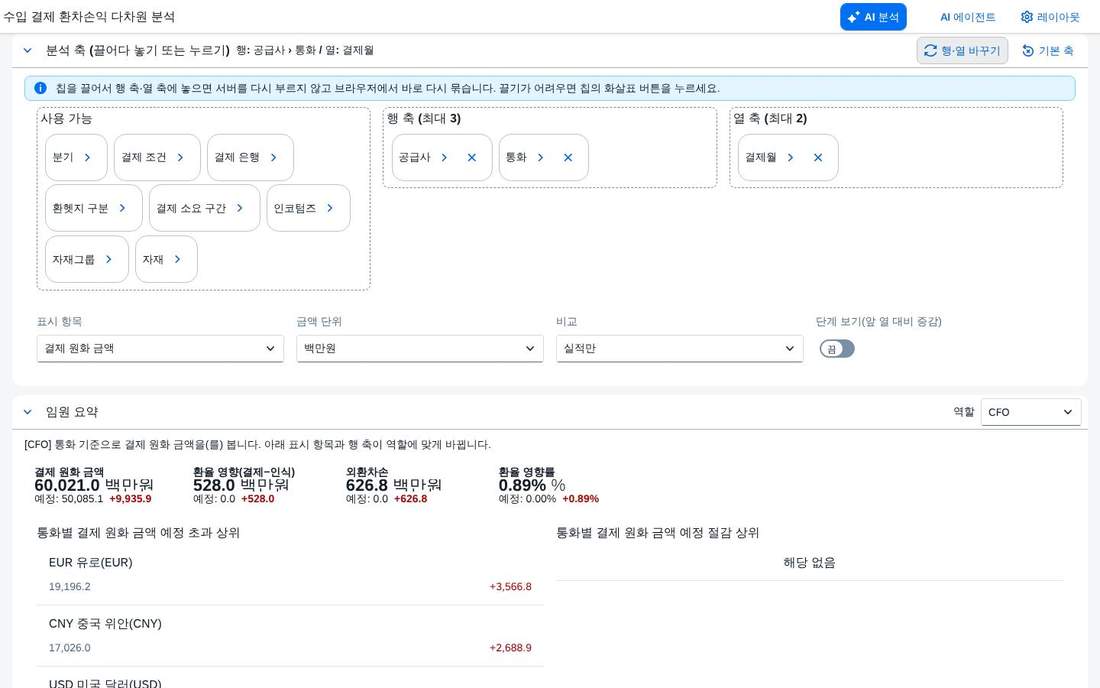This screenshot has height=688, width=1100.
Task: Click the 17,026.0 CNY amount
Action: [x=69, y=648]
